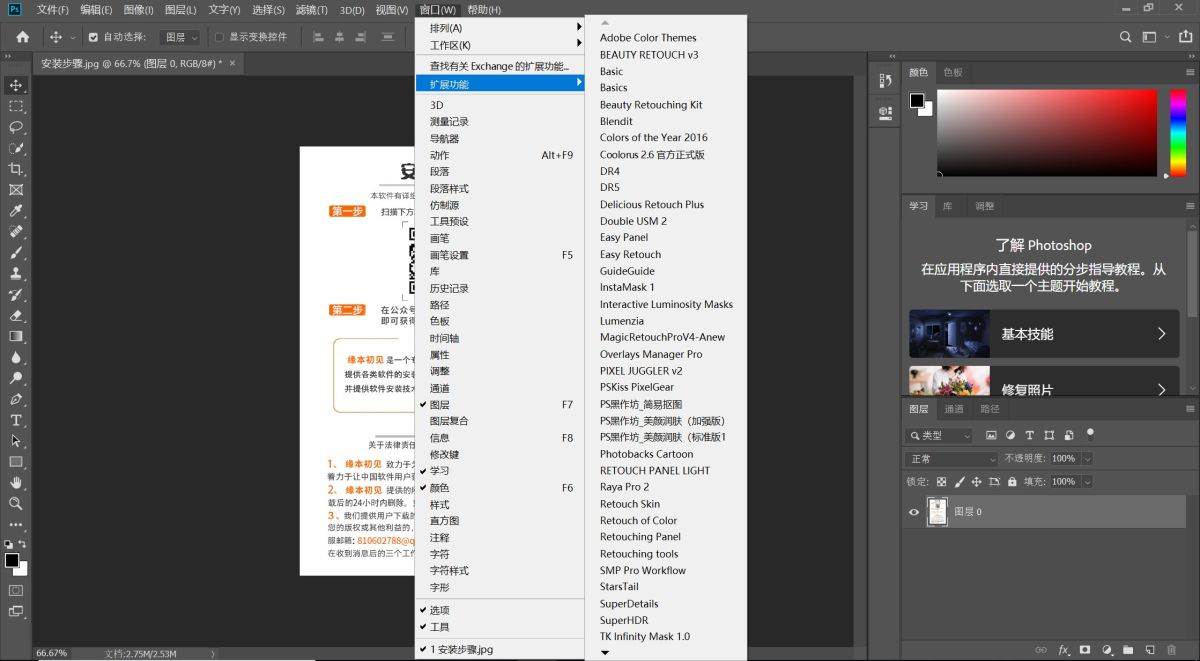Select the Path Selection tool
This screenshot has width=1200, height=661.
[x=16, y=441]
